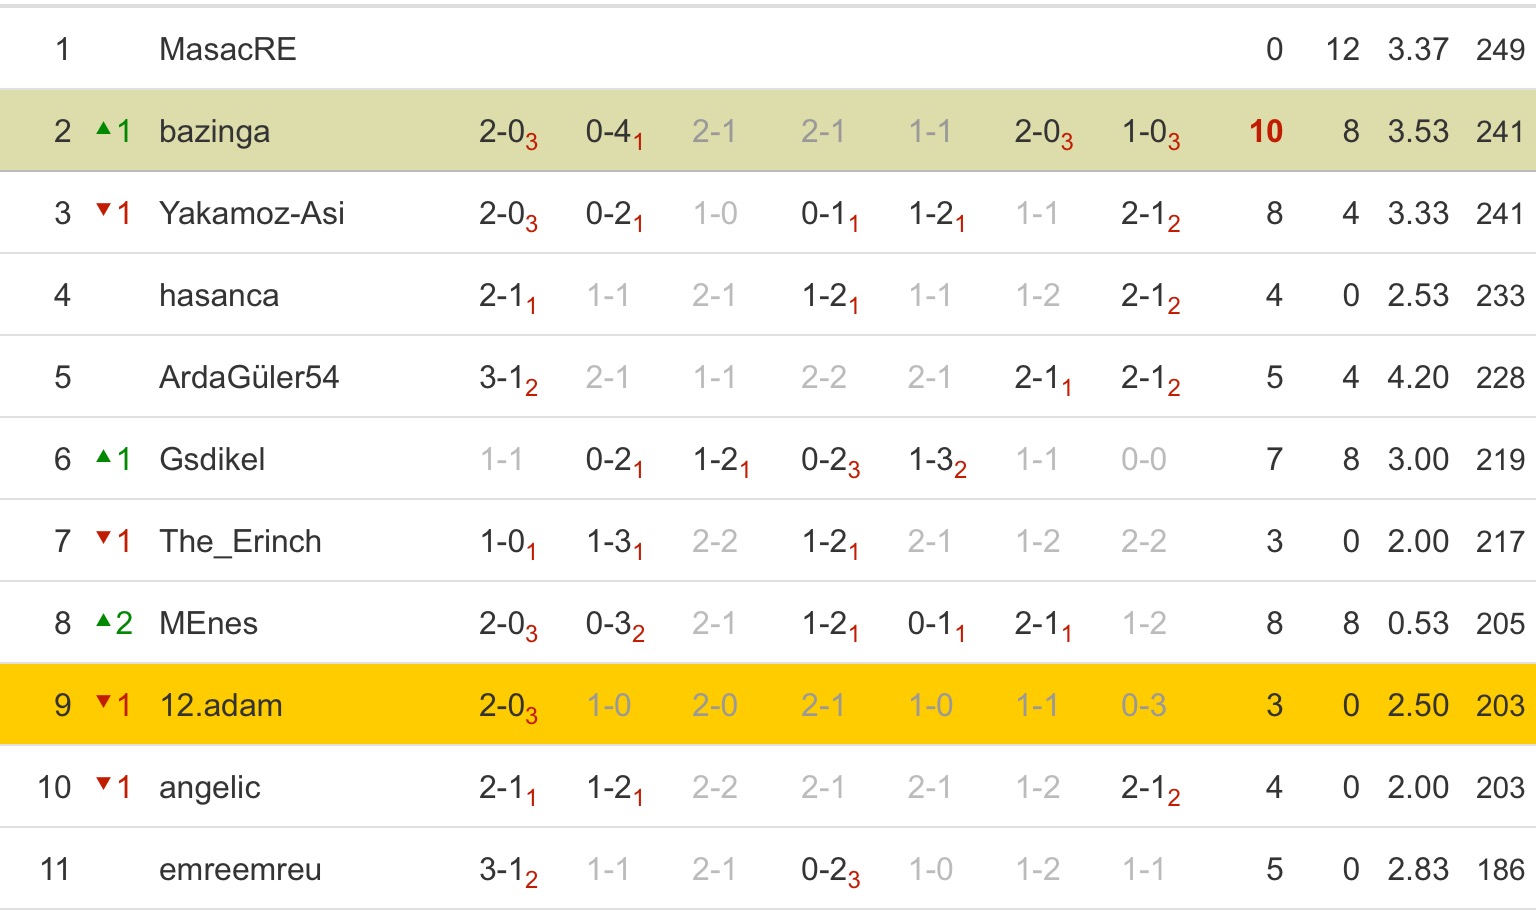Screen dimensions: 1536x924
Task: Select the hasanca username
Action: (219, 295)
